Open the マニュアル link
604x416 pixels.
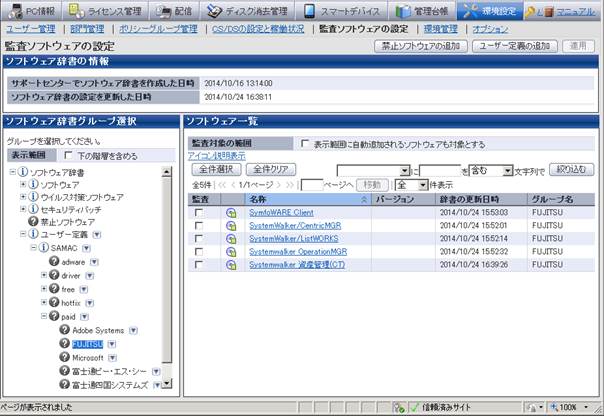tap(575, 12)
